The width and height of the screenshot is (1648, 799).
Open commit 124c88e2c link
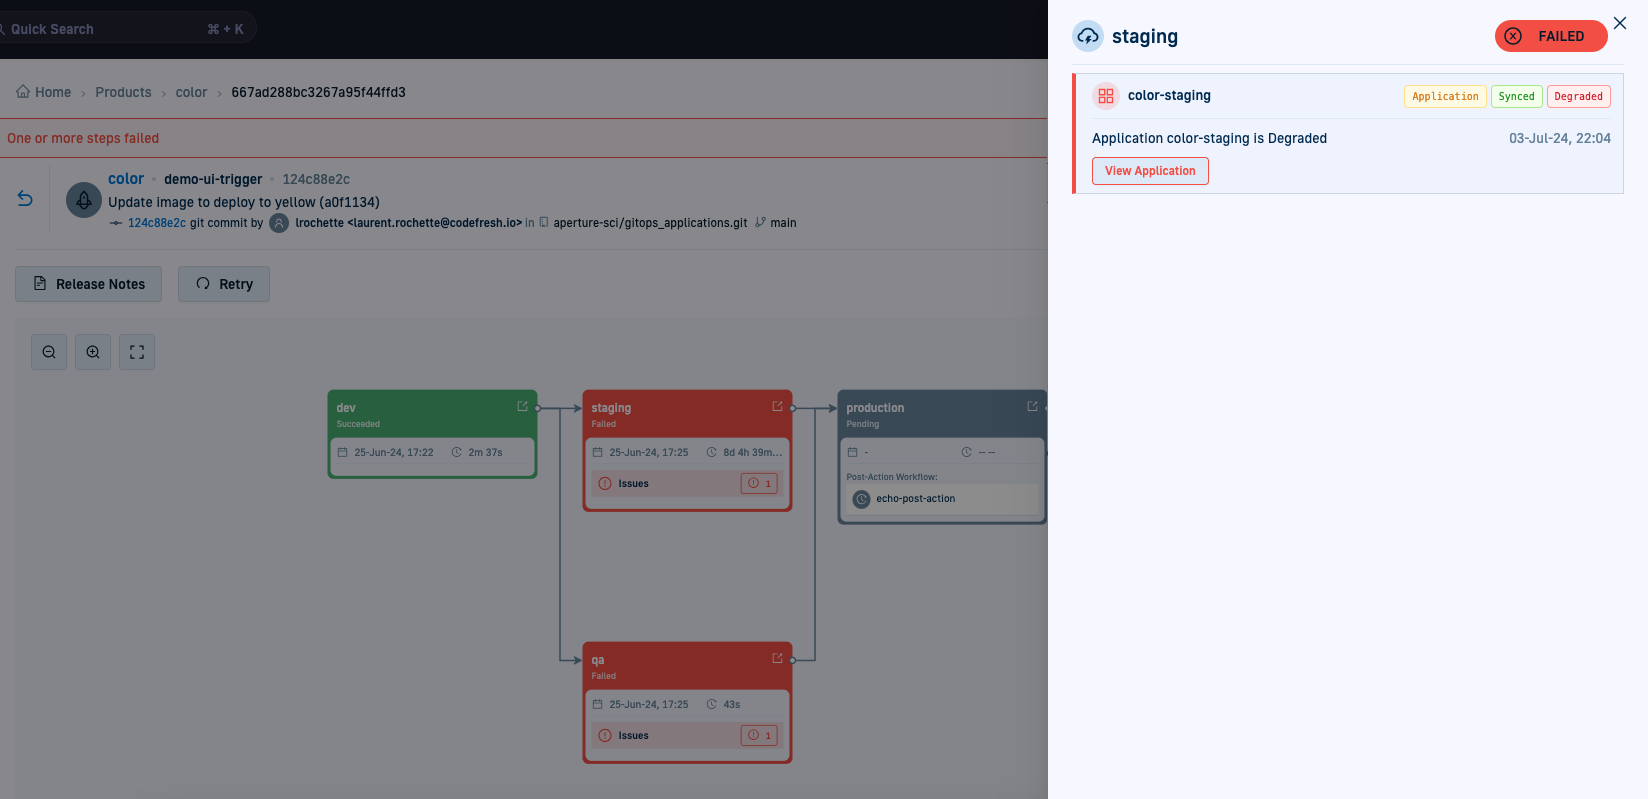click(x=156, y=223)
